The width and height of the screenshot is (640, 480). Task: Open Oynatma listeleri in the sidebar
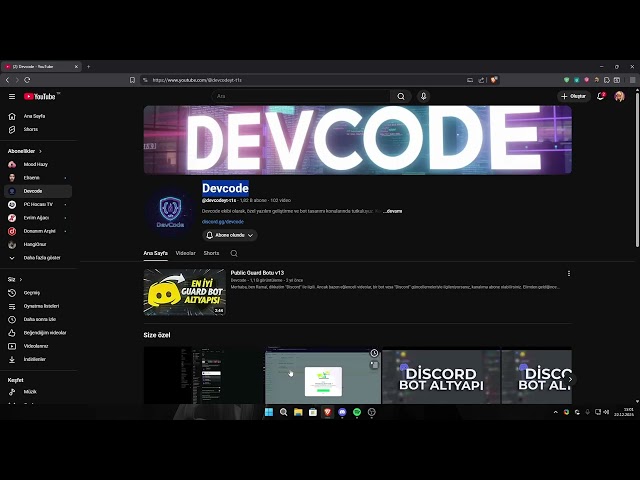[x=39, y=306]
